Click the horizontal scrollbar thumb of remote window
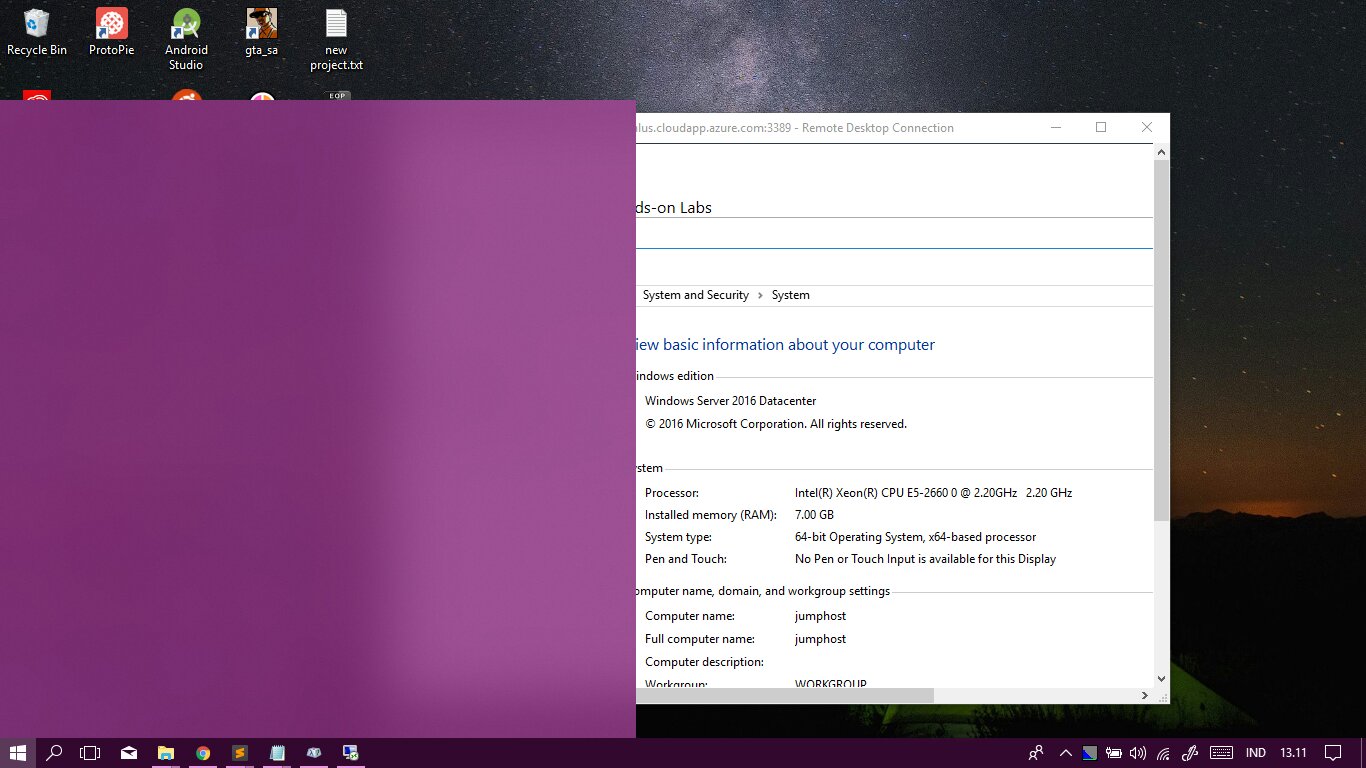 (x=784, y=695)
